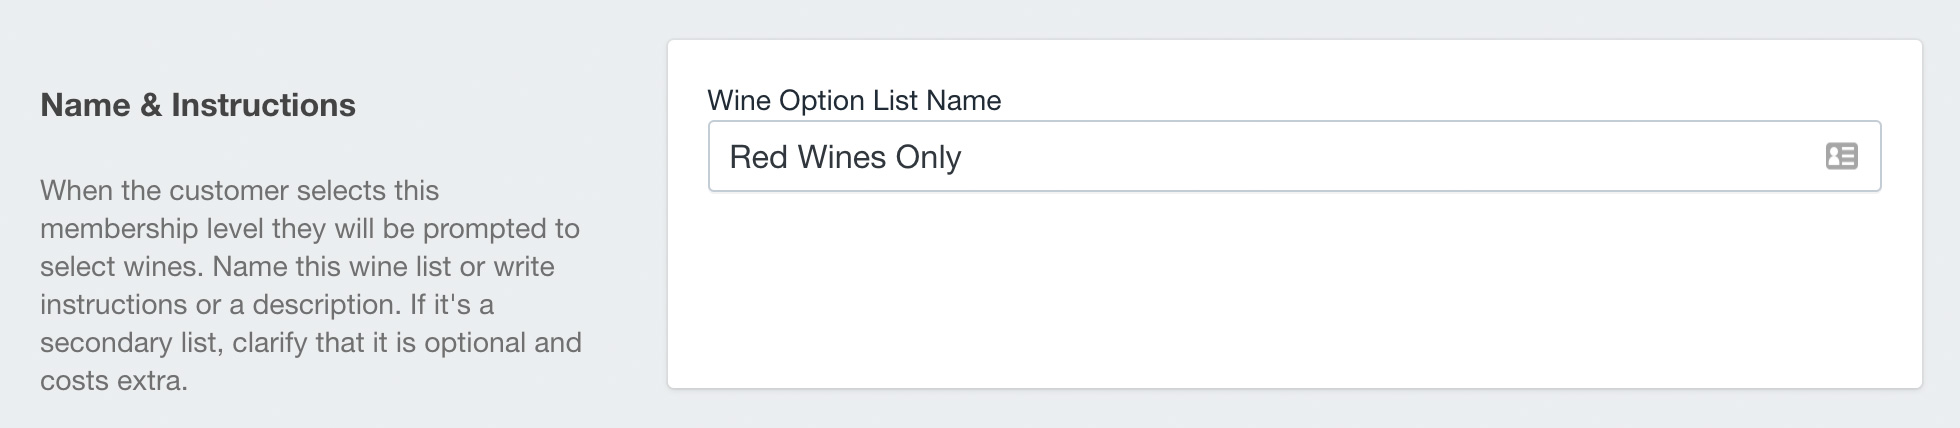This screenshot has width=1960, height=428.
Task: Click the line starting "membership level they will"
Action: tap(310, 228)
